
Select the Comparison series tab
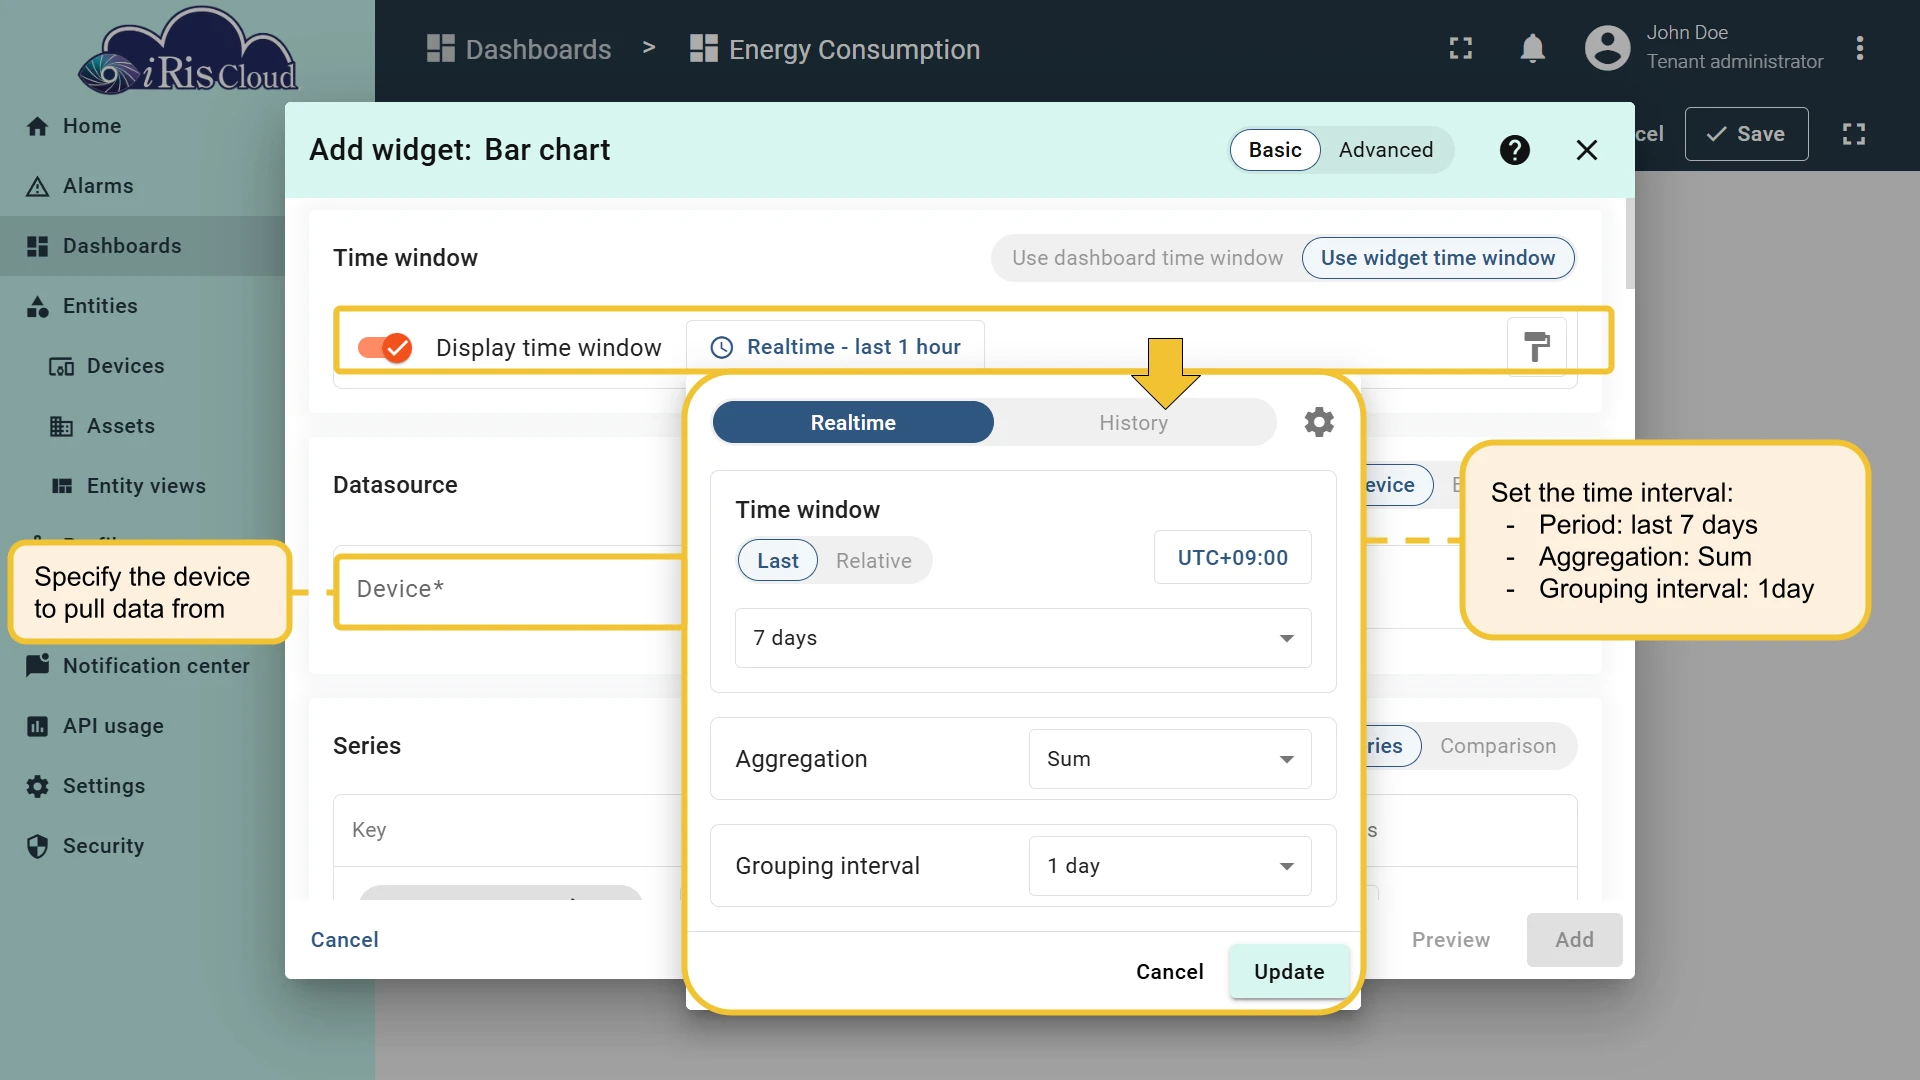pos(1497,746)
